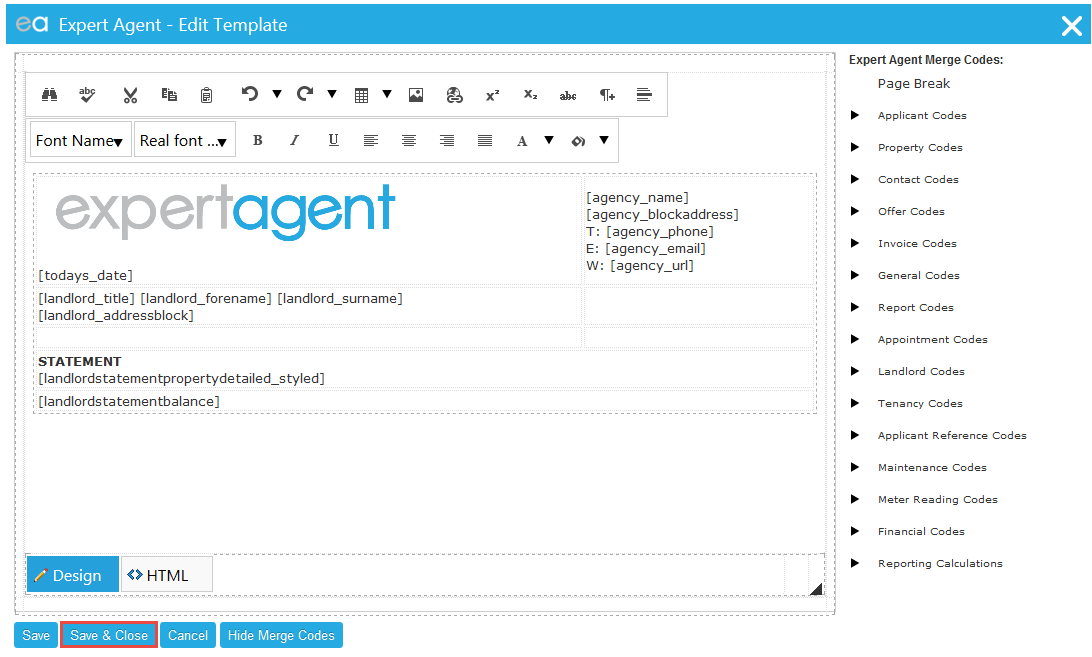The image size is (1092, 657).
Task: Expand Meter Reading Codes section
Action: point(855,500)
